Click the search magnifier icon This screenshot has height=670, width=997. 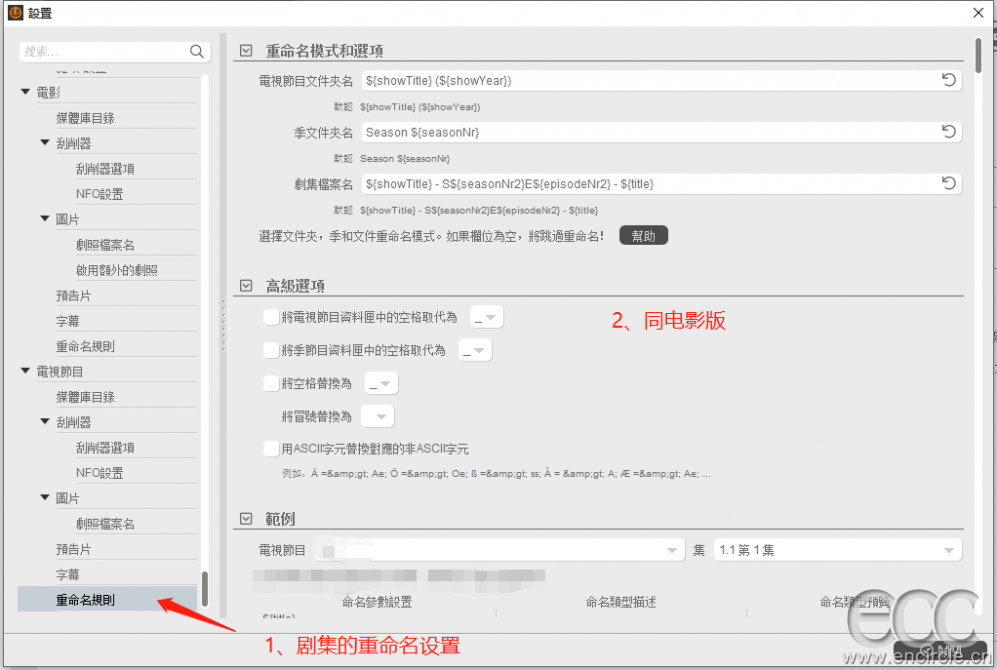pos(197,51)
